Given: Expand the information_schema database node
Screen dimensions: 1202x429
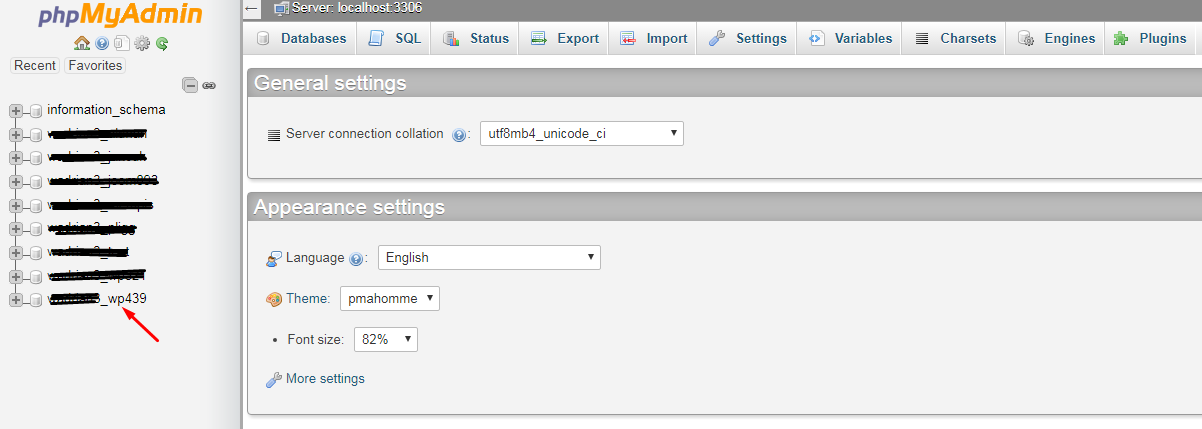Looking at the screenshot, I should (16, 110).
